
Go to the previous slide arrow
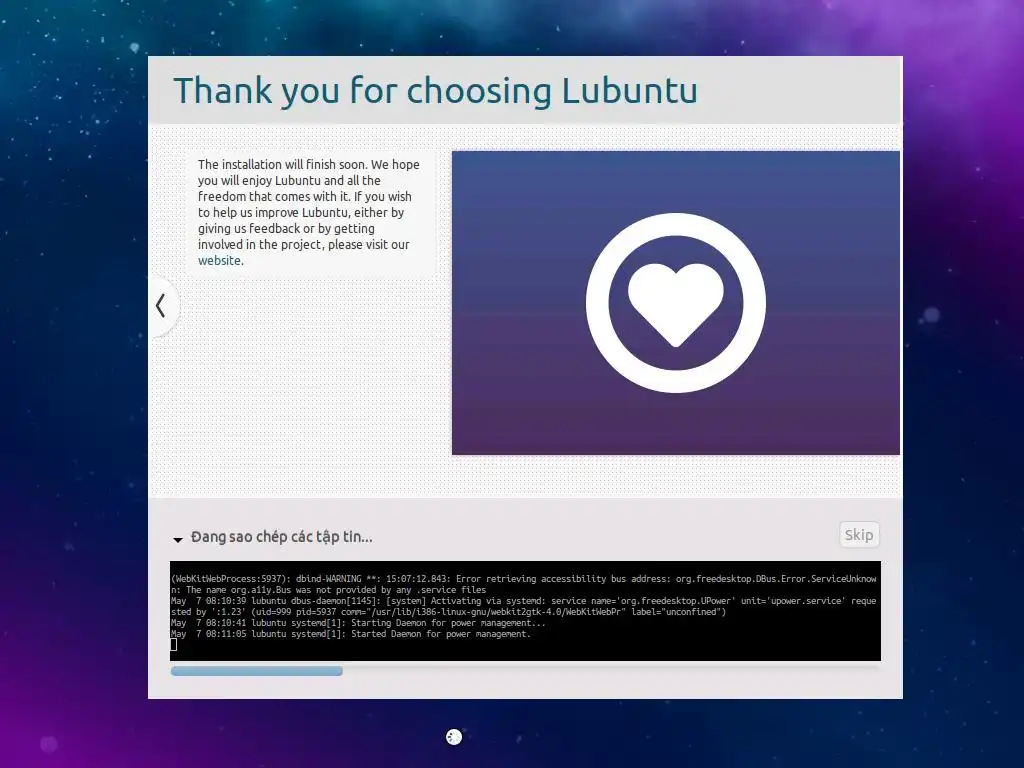coord(161,306)
